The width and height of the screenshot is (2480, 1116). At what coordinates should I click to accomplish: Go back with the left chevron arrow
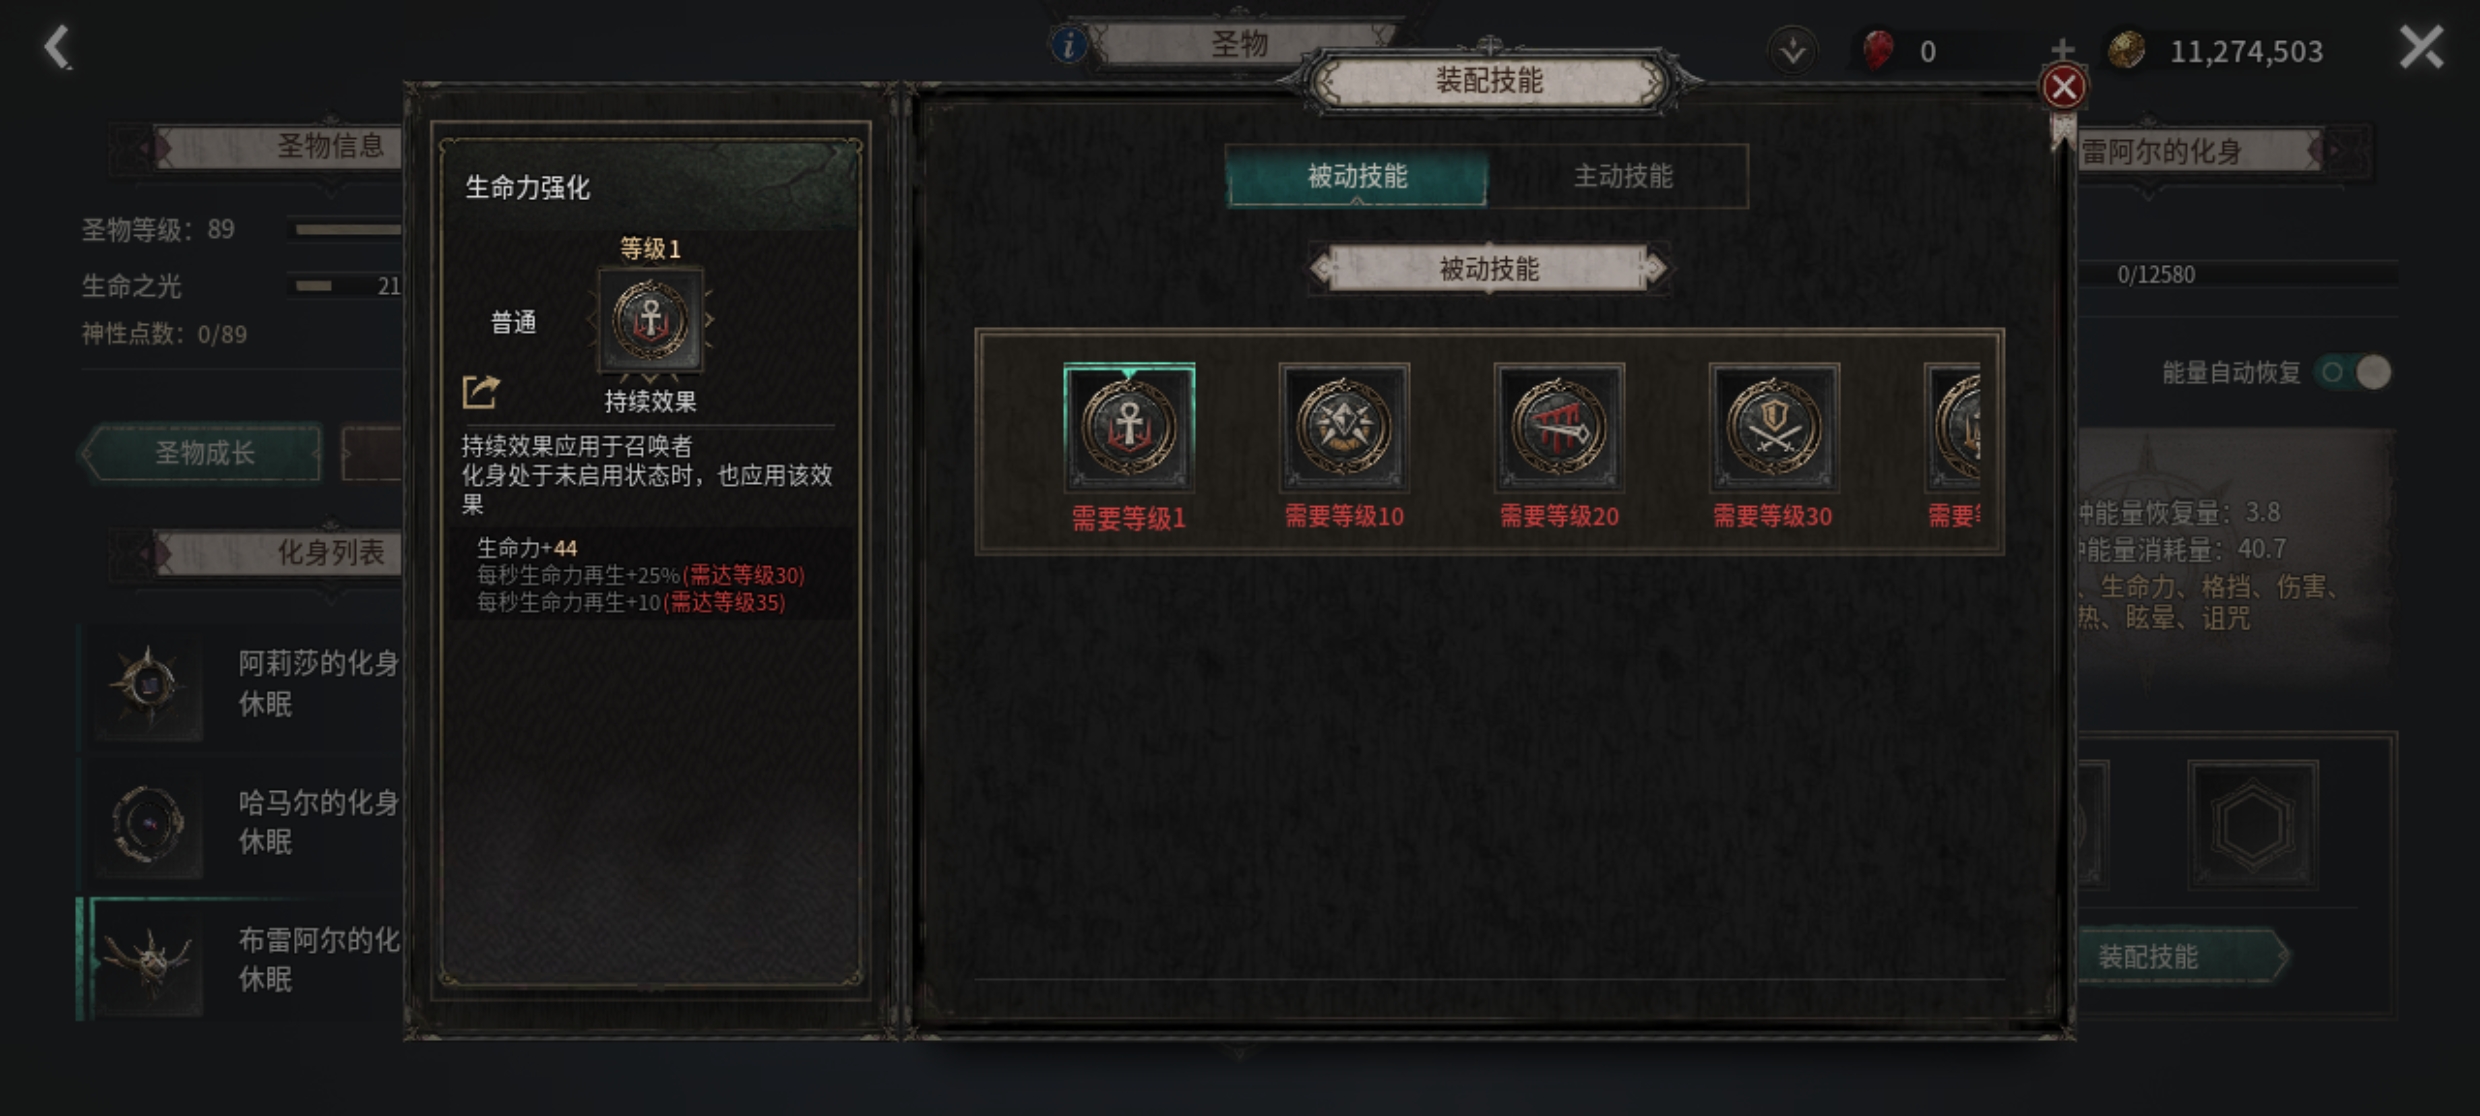click(57, 47)
